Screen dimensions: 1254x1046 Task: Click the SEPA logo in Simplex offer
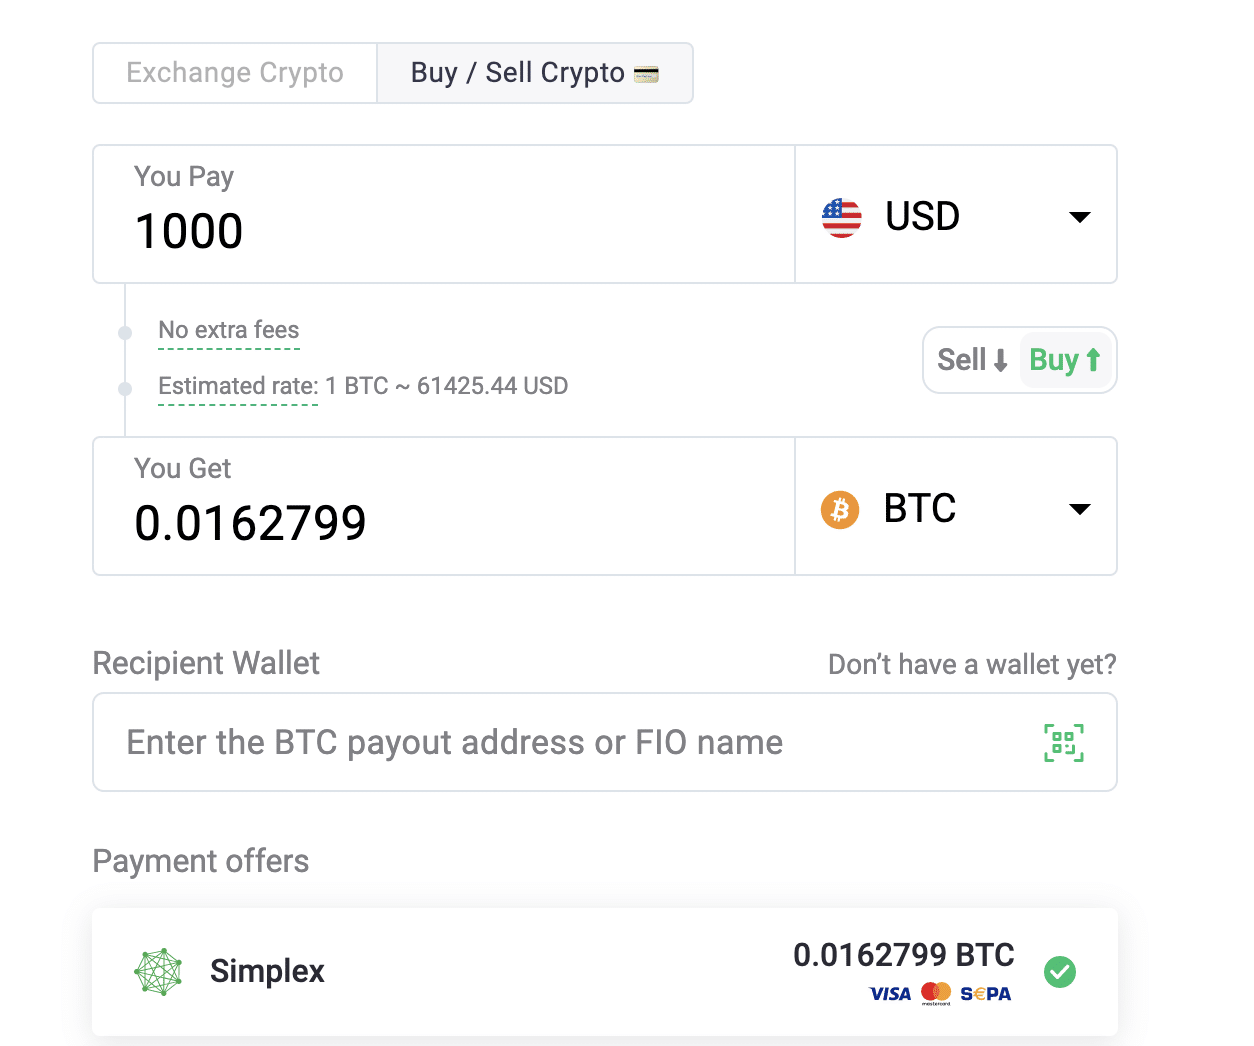pyautogui.click(x=986, y=993)
